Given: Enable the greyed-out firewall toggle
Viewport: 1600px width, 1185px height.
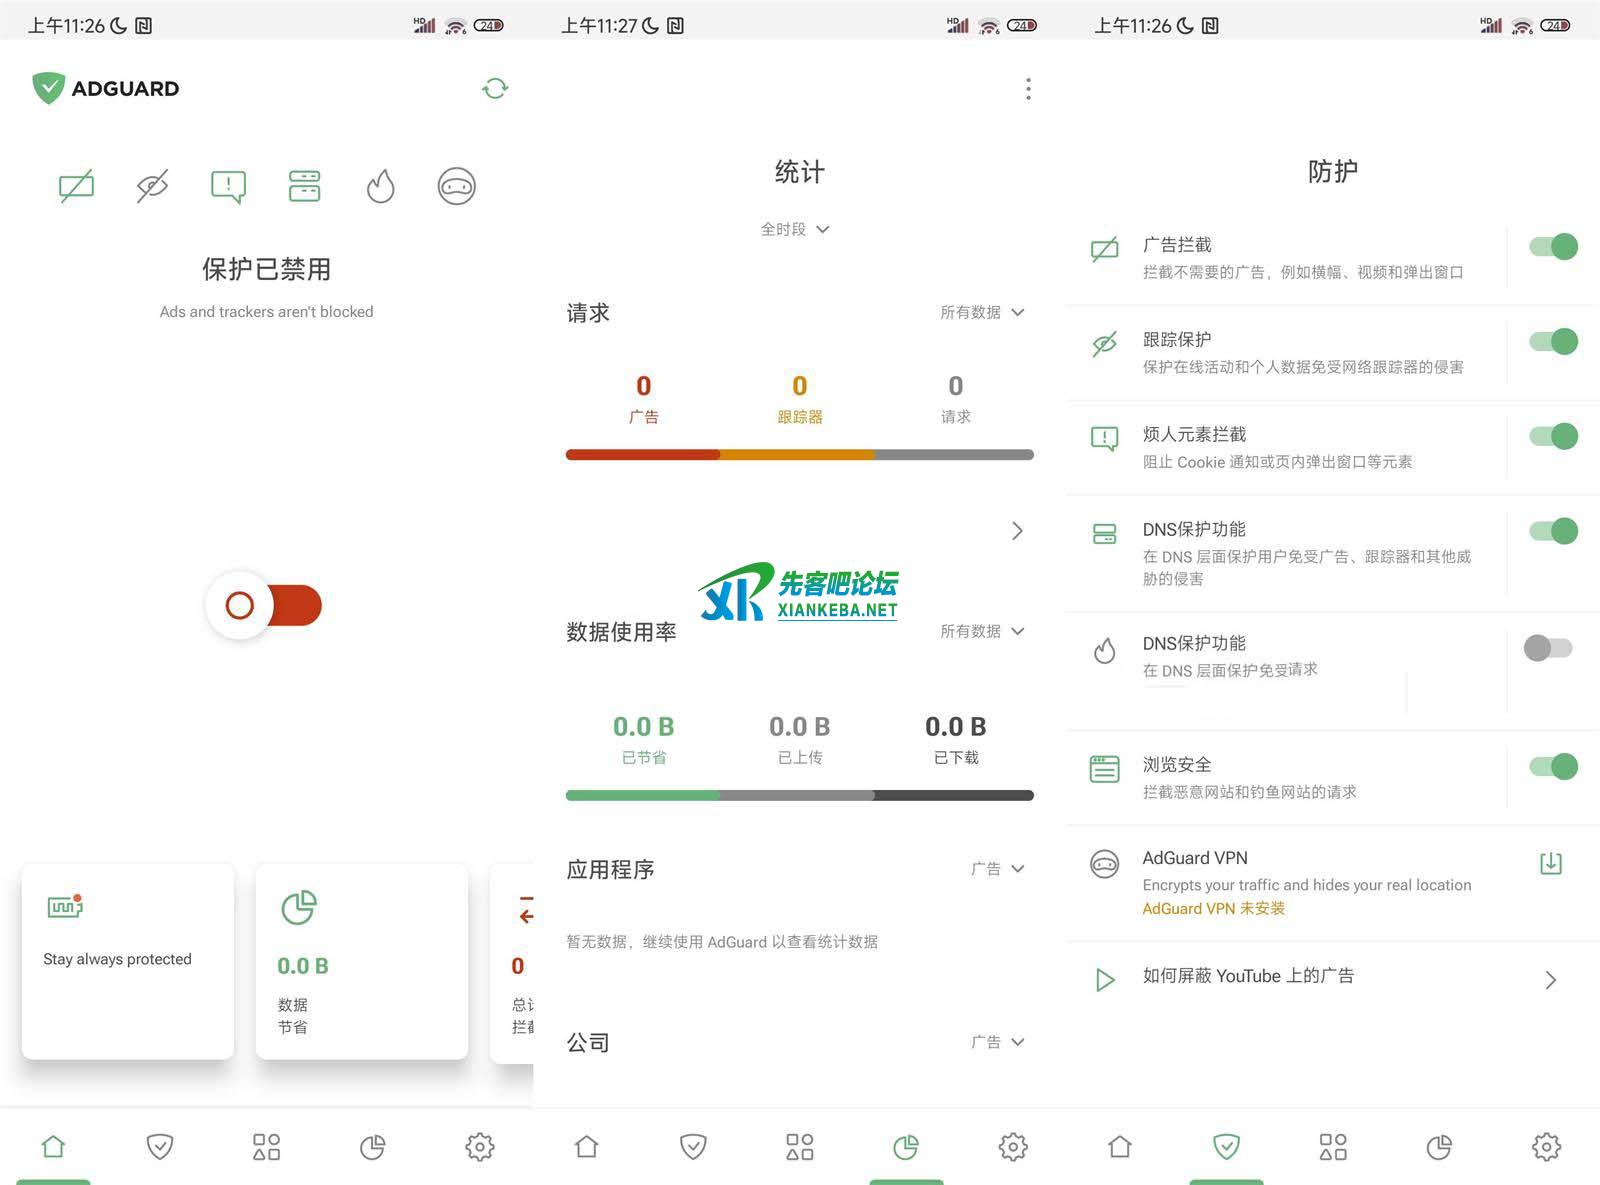Looking at the screenshot, I should [1548, 648].
